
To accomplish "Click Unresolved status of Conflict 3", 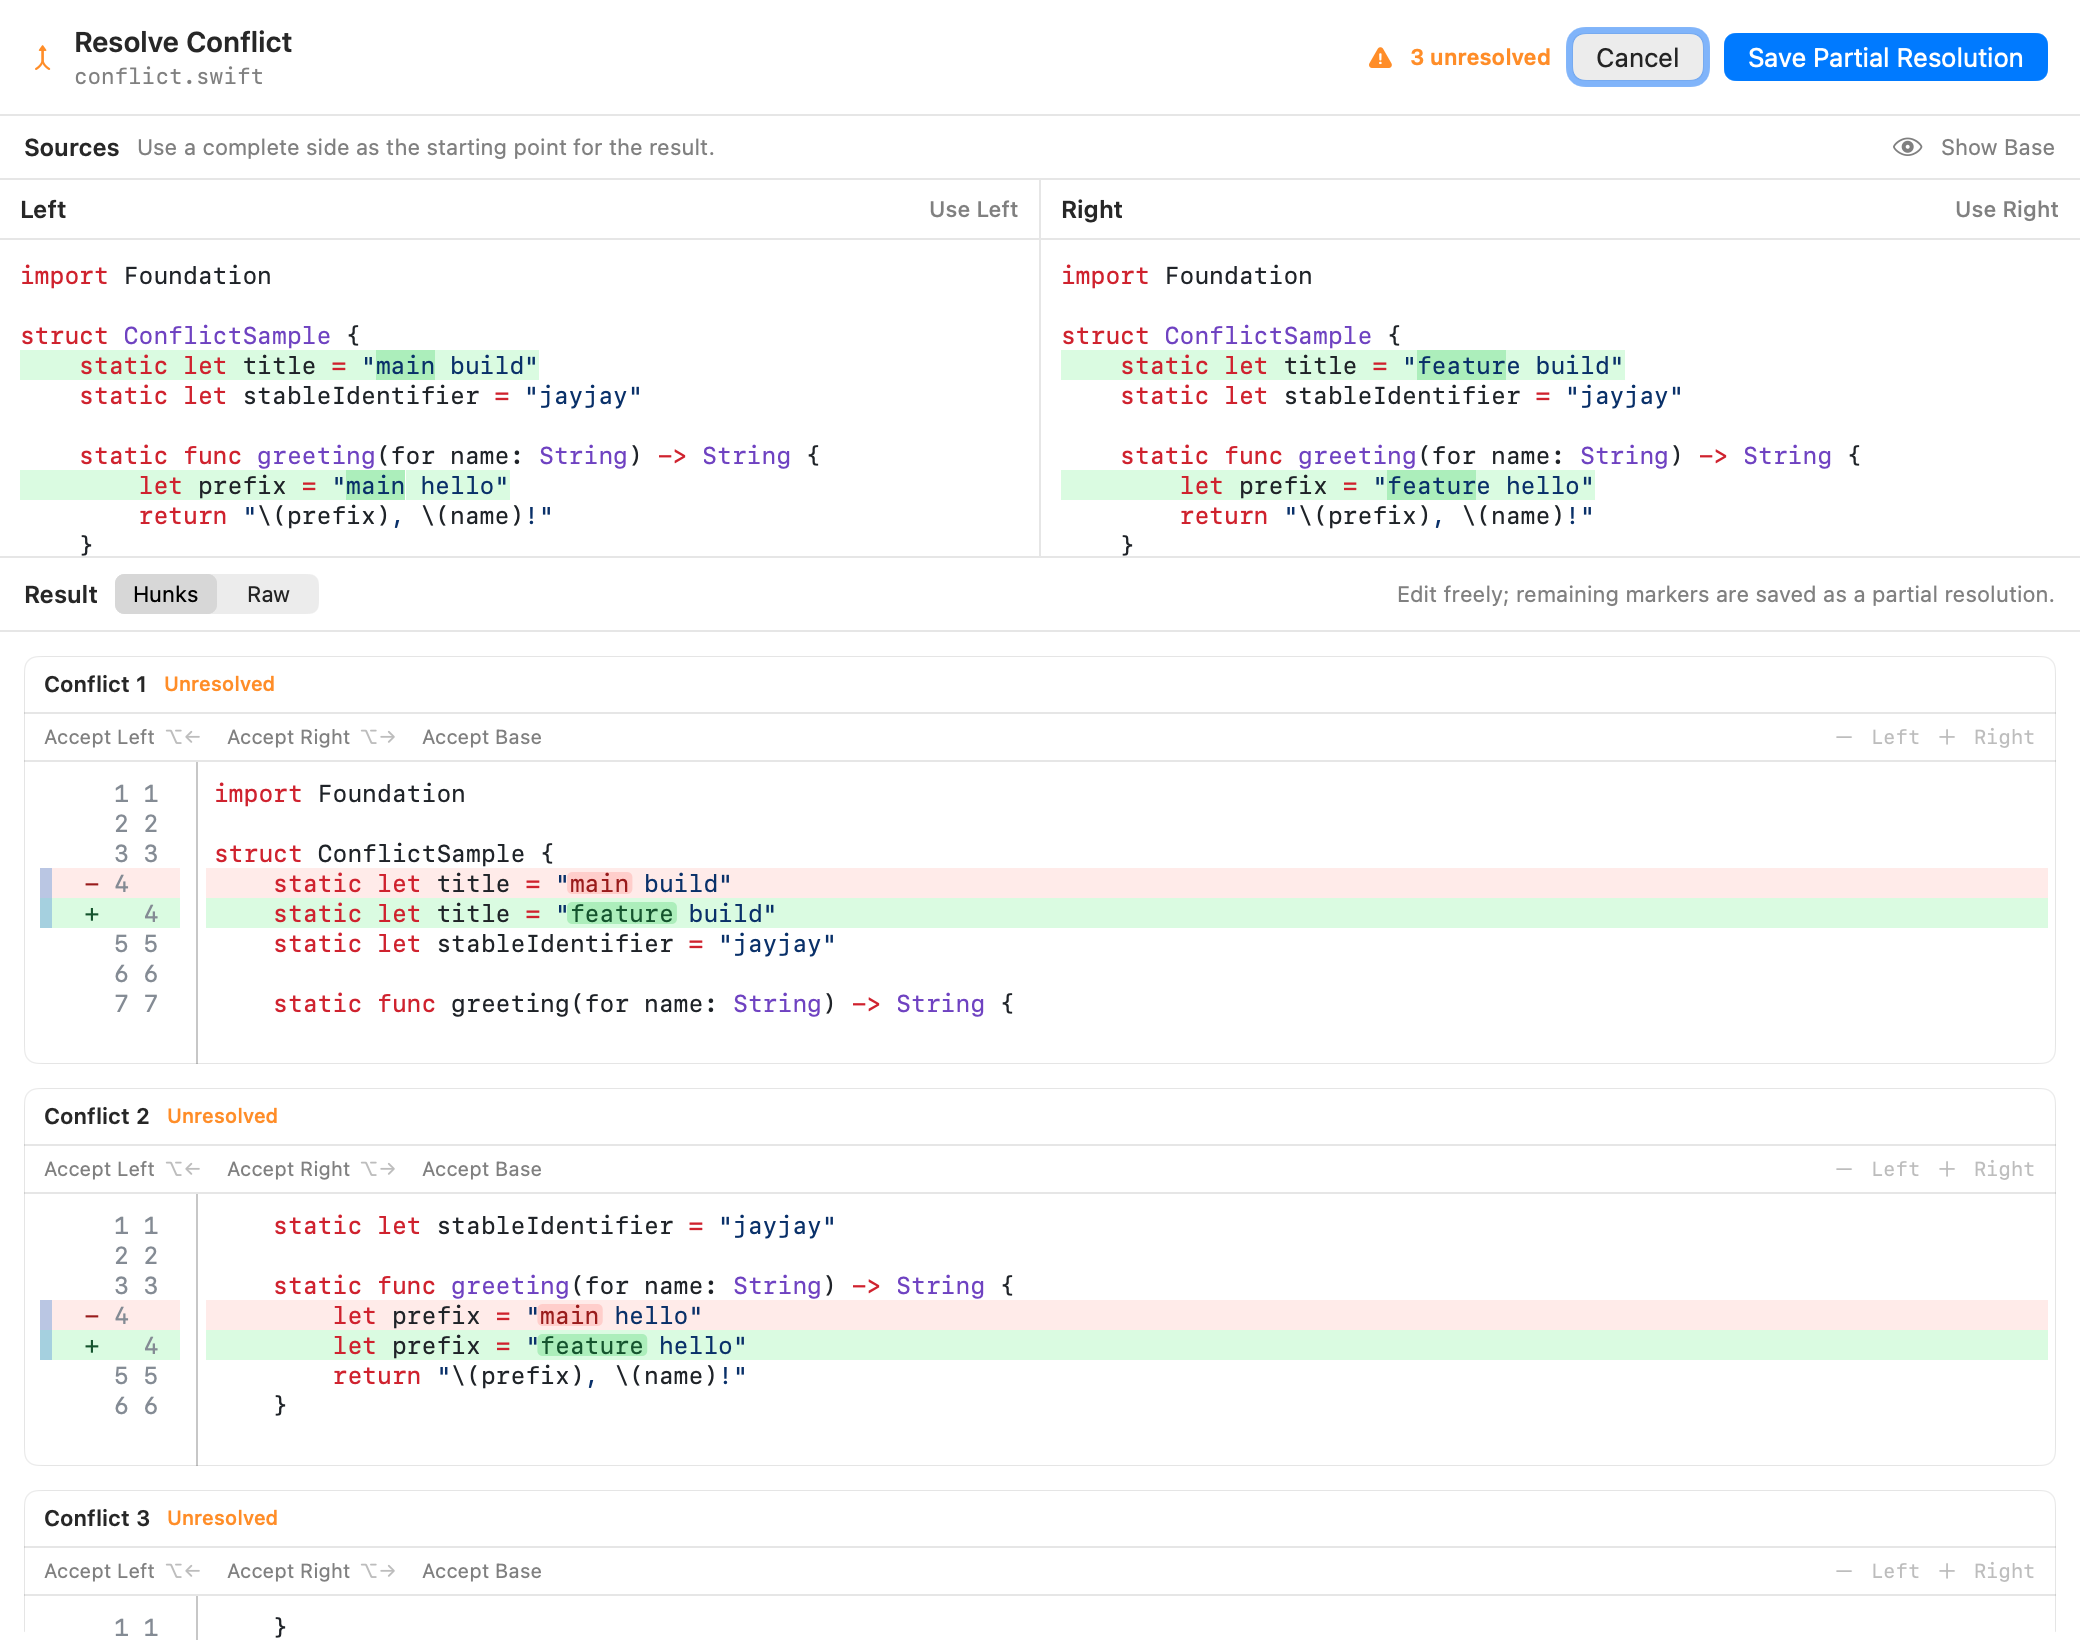I will click(222, 1518).
